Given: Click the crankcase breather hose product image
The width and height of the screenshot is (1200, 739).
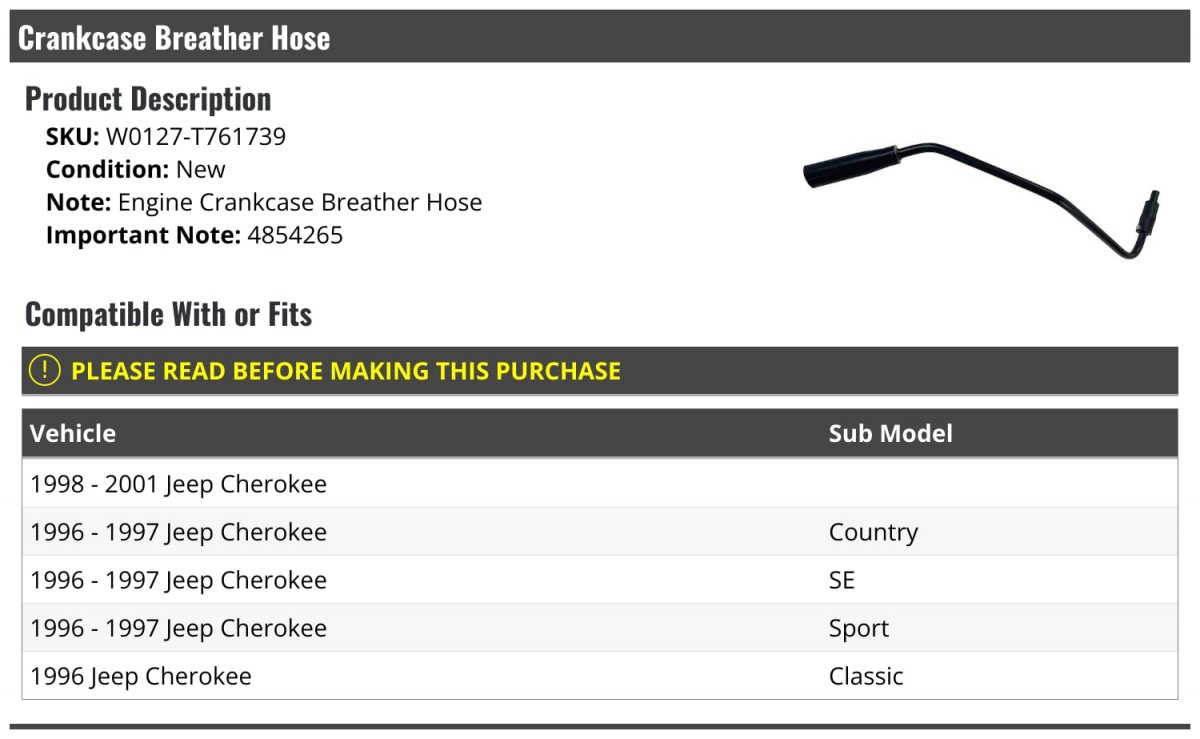Looking at the screenshot, I should (982, 200).
